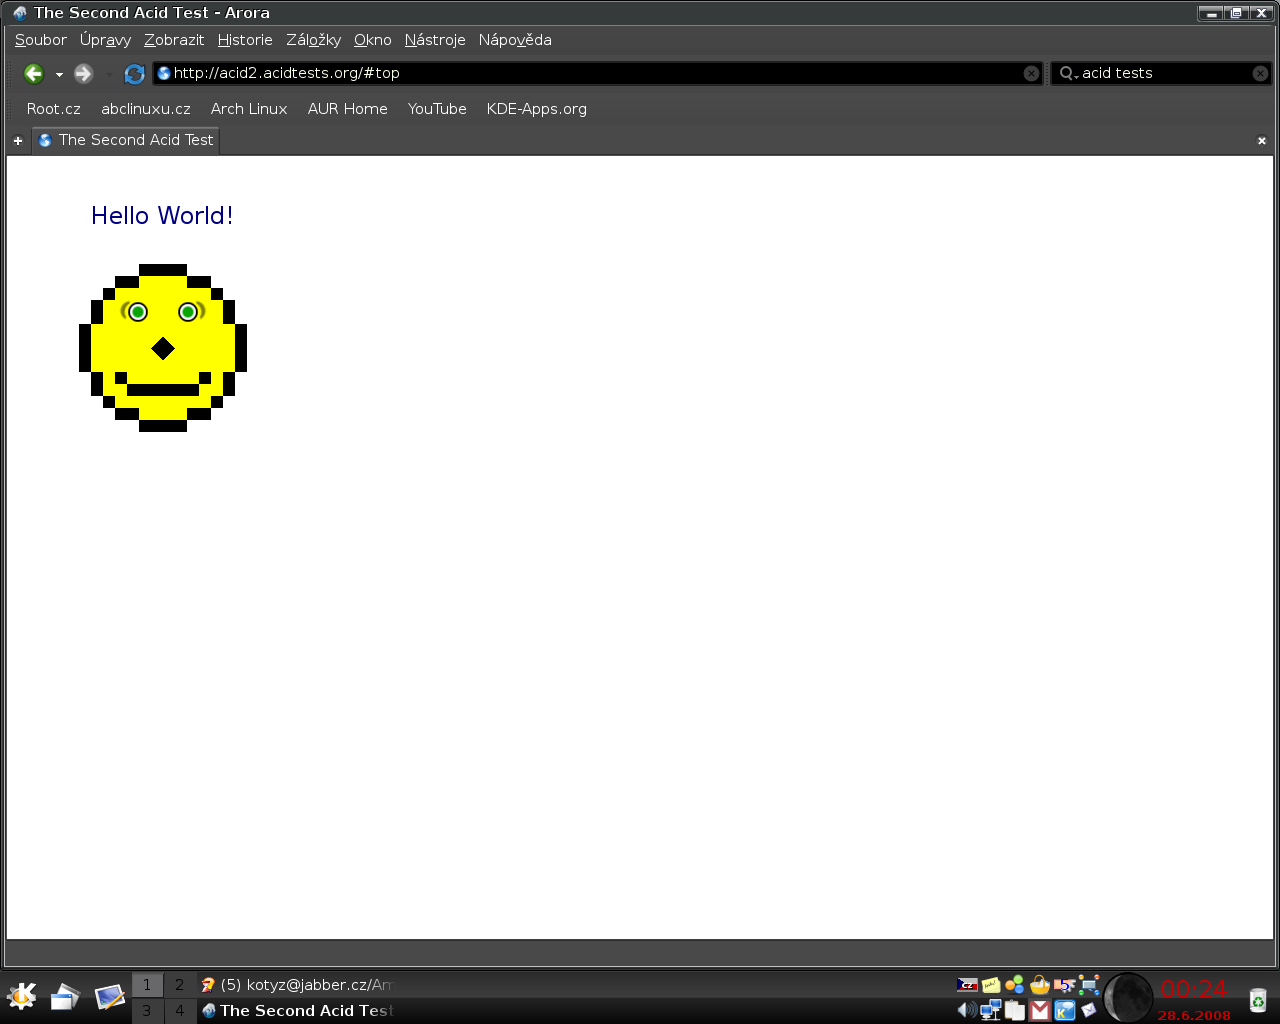Click the colored balls tray icon
This screenshot has width=1280, height=1024.
pyautogui.click(x=1015, y=985)
